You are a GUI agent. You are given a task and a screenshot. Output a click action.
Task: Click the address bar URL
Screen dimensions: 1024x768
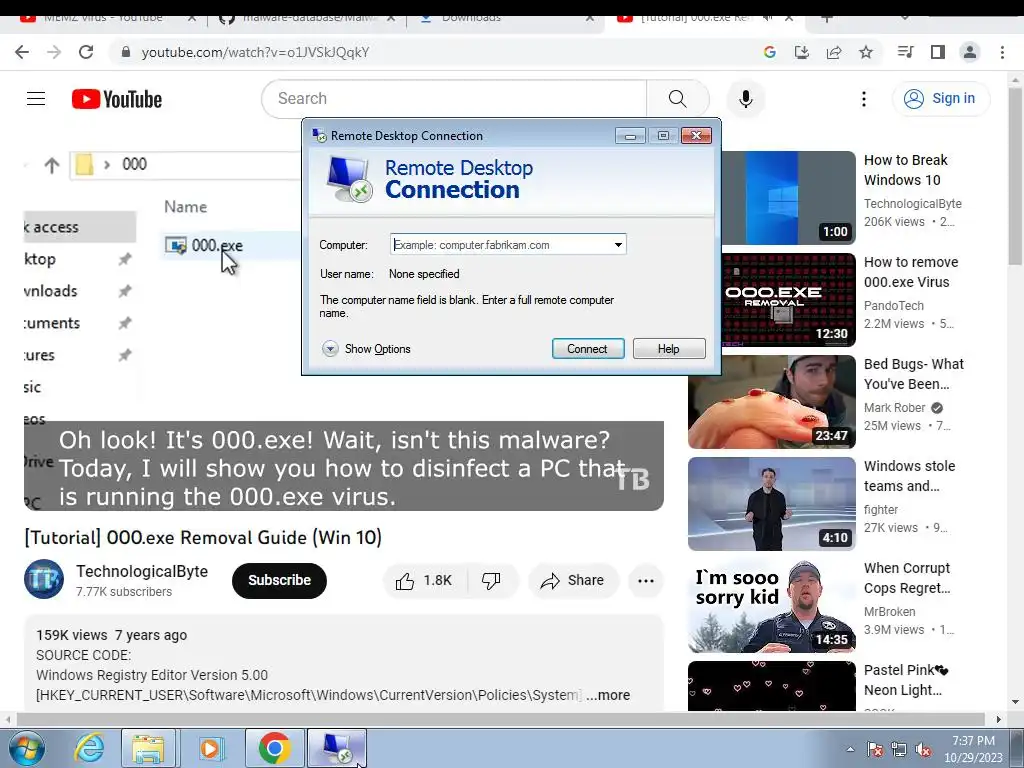point(255,52)
